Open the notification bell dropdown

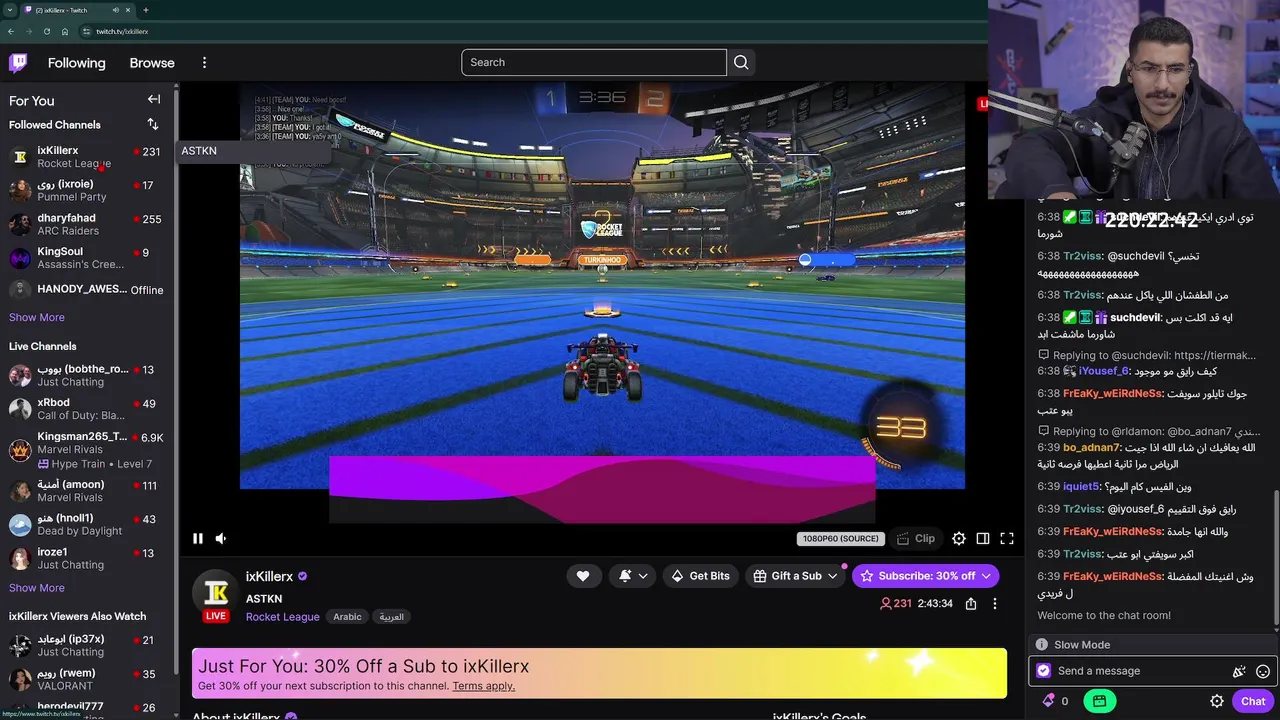(633, 576)
